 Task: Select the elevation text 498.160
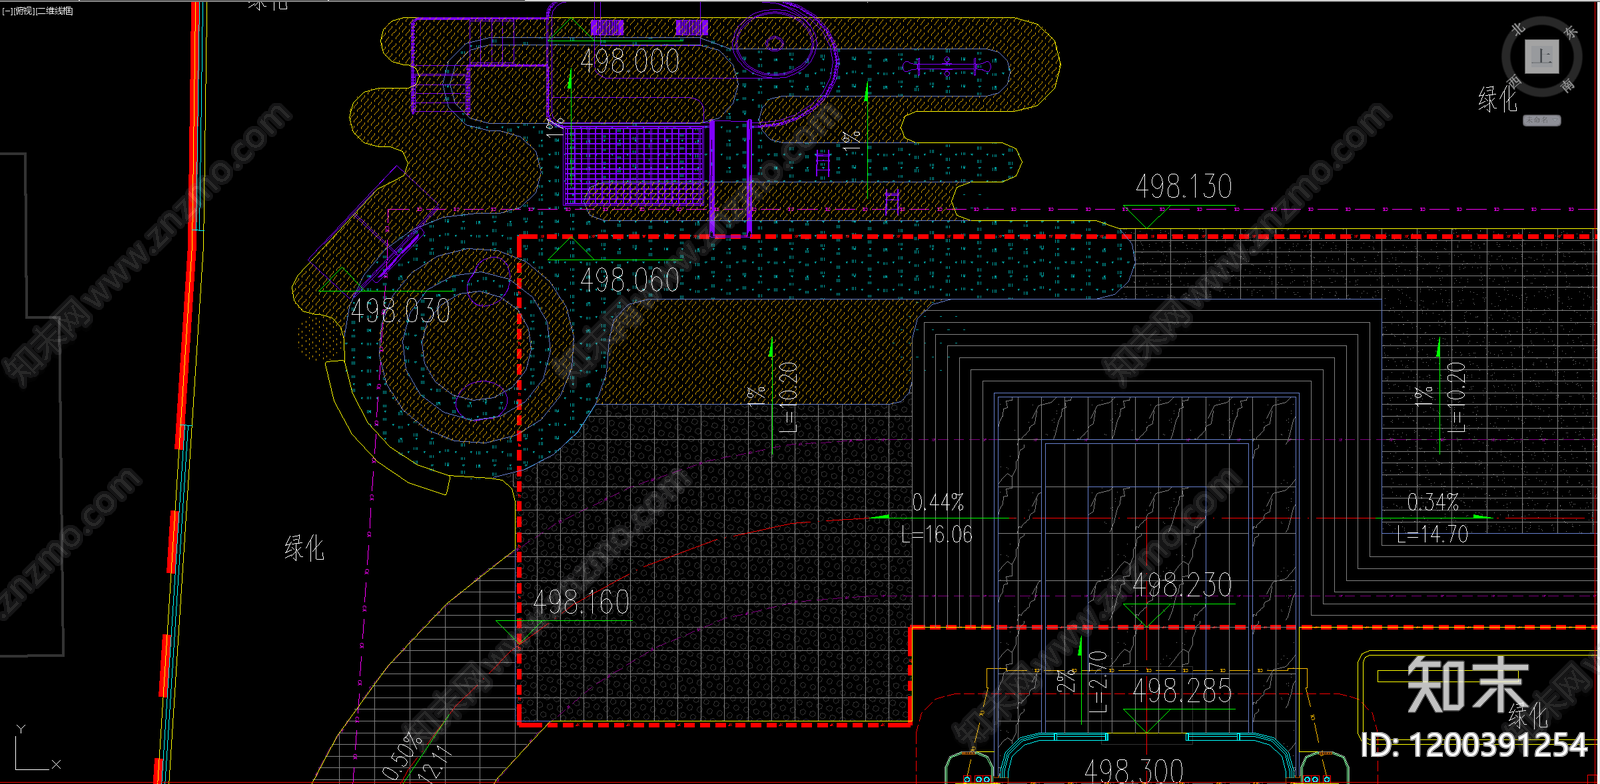(581, 602)
